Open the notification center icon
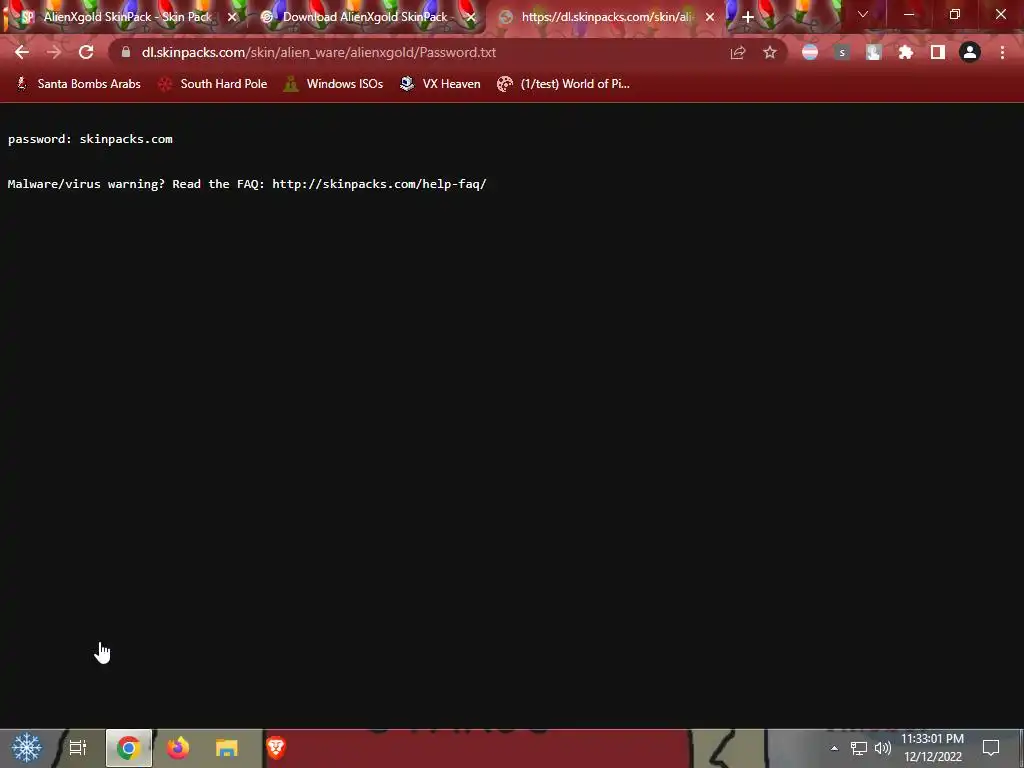This screenshot has width=1024, height=768. point(991,748)
